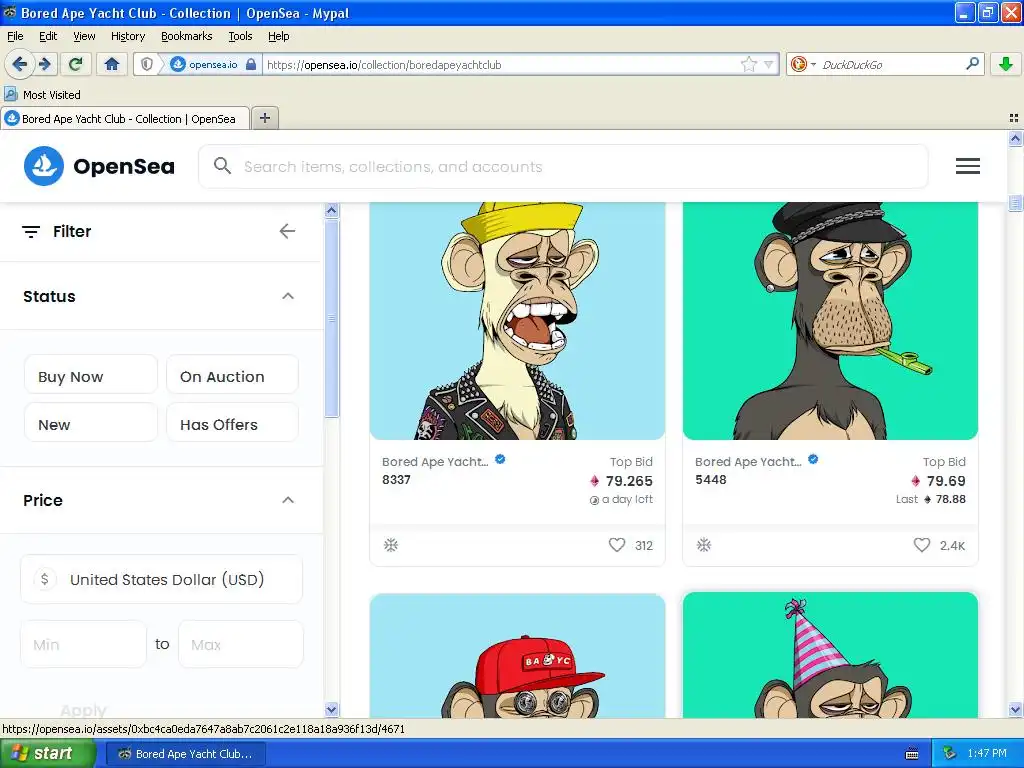The height and width of the screenshot is (768, 1024).
Task: Open the yellow hat ape 8337 image
Action: pyautogui.click(x=517, y=320)
